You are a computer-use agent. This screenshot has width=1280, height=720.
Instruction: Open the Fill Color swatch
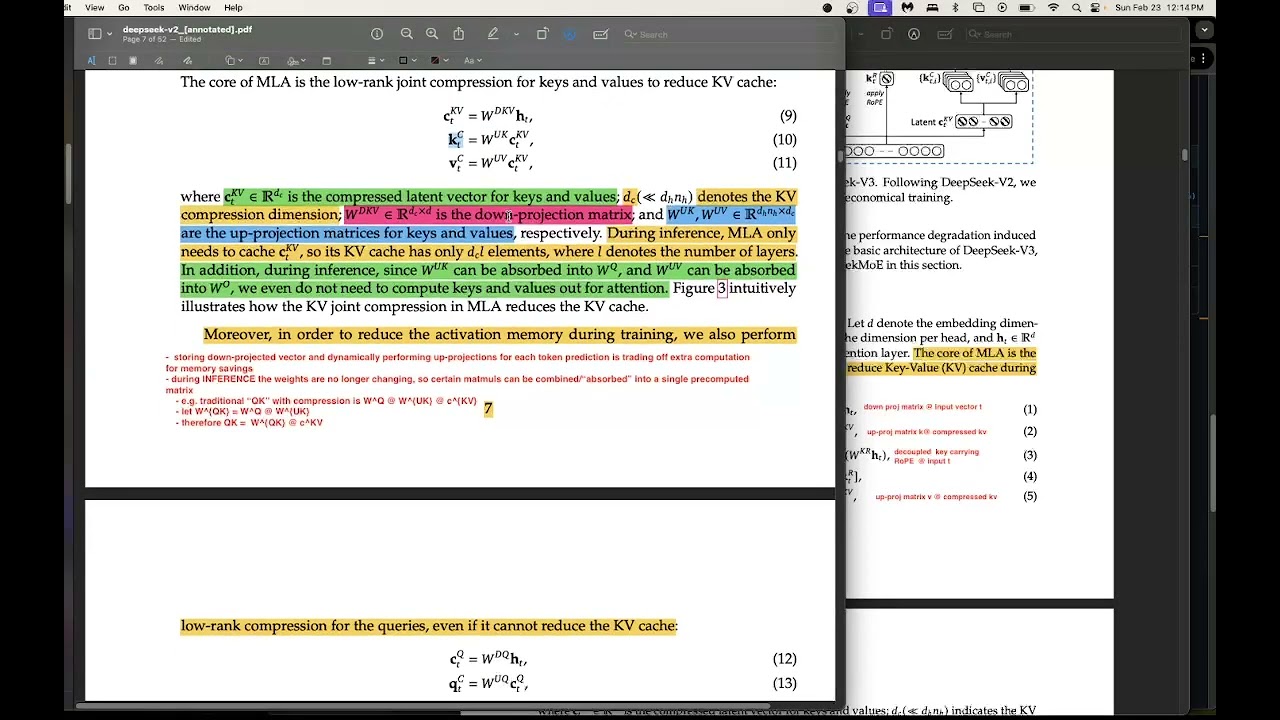coord(438,61)
